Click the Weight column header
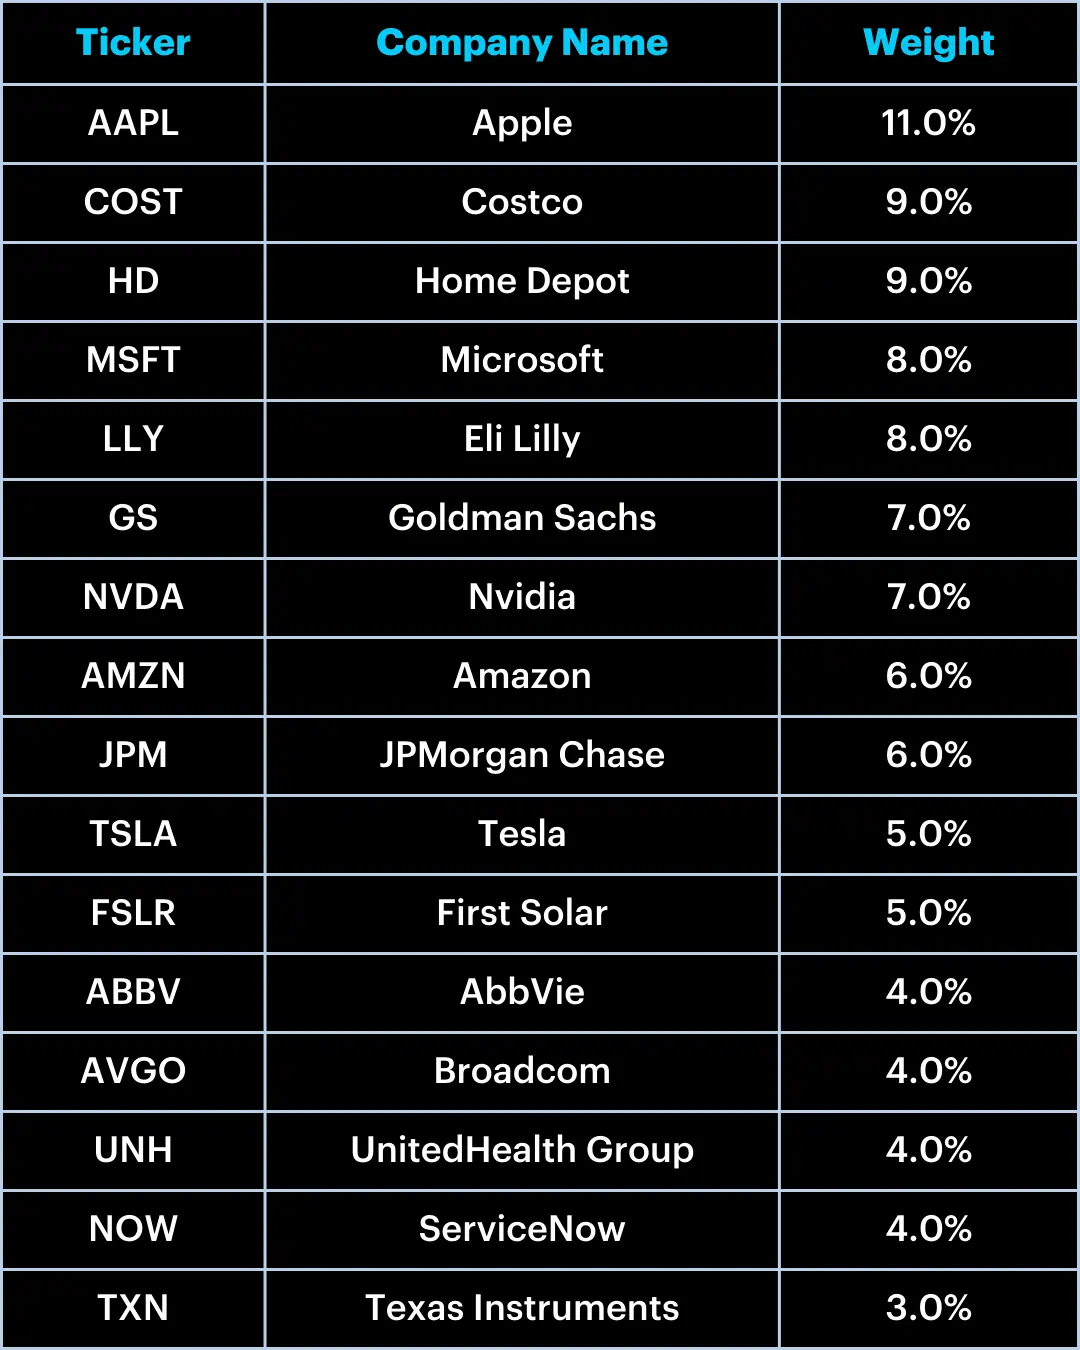This screenshot has height=1350, width=1080. (x=928, y=43)
